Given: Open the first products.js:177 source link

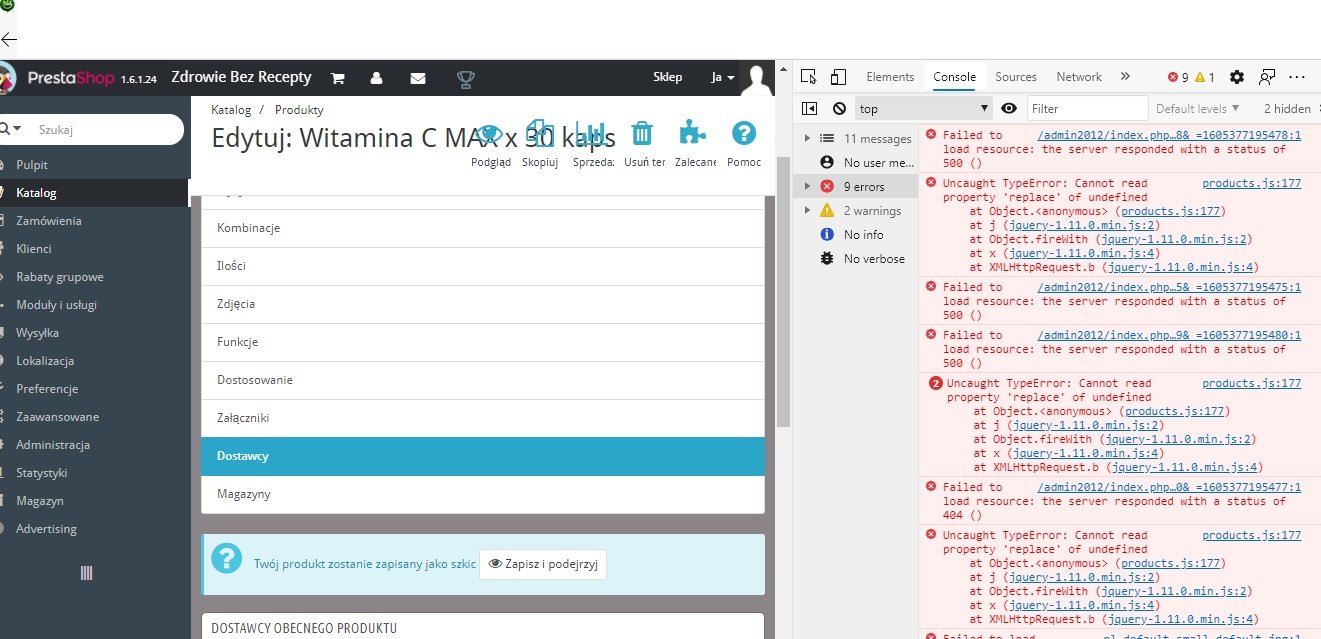Looking at the screenshot, I should pyautogui.click(x=1251, y=183).
